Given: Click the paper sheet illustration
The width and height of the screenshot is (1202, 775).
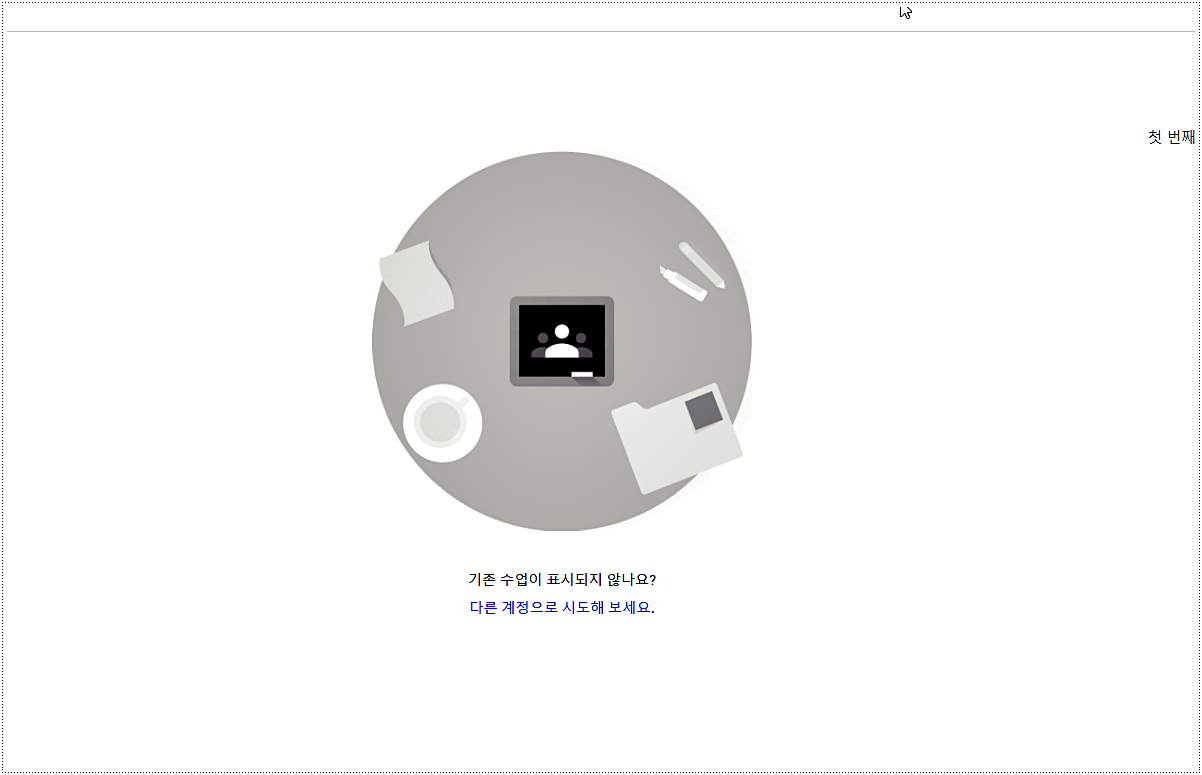Looking at the screenshot, I should (416, 283).
